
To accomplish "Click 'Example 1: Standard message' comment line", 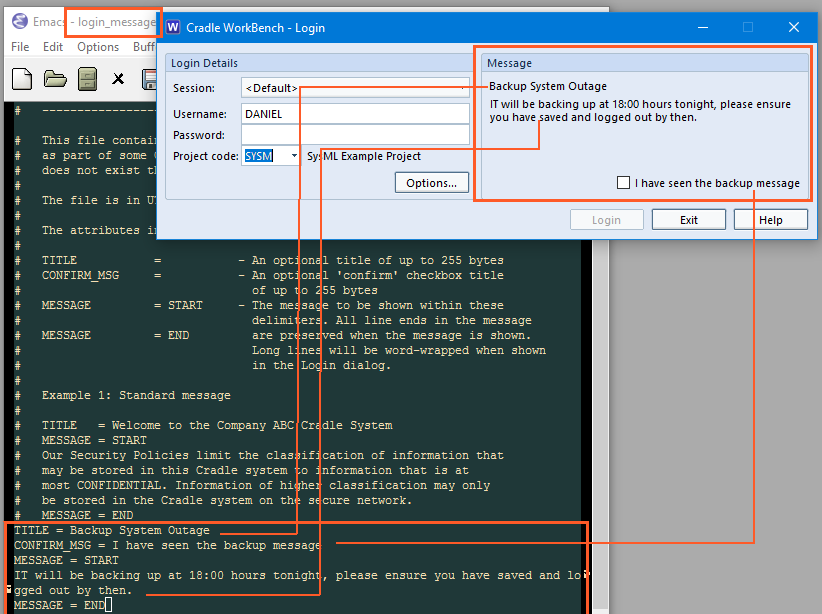I will pyautogui.click(x=136, y=395).
